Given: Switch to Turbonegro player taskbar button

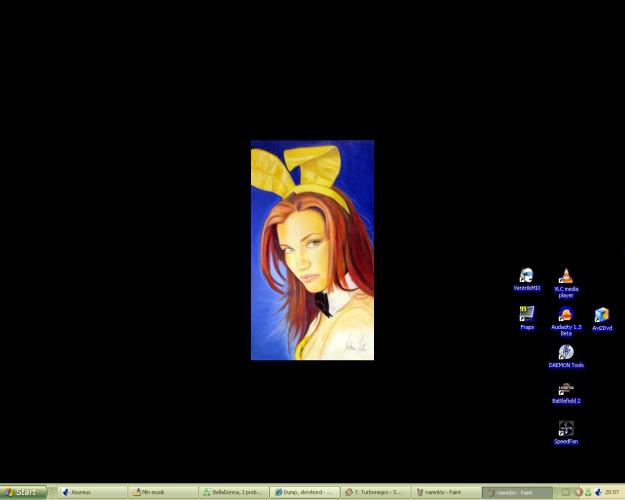Looking at the screenshot, I should coord(375,492).
